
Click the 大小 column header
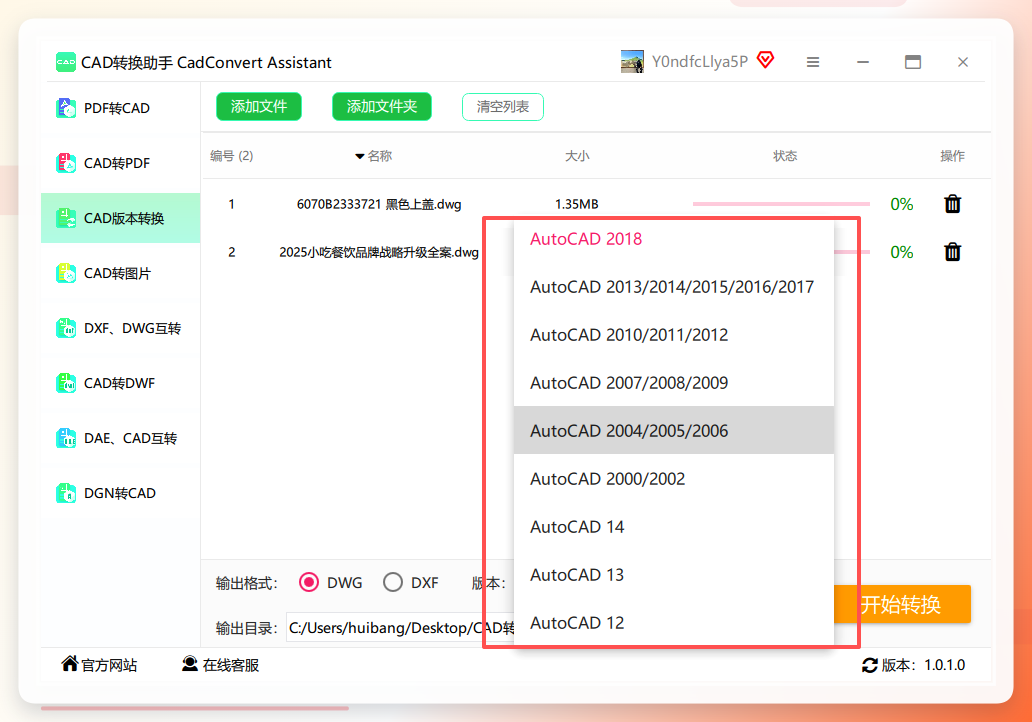577,156
